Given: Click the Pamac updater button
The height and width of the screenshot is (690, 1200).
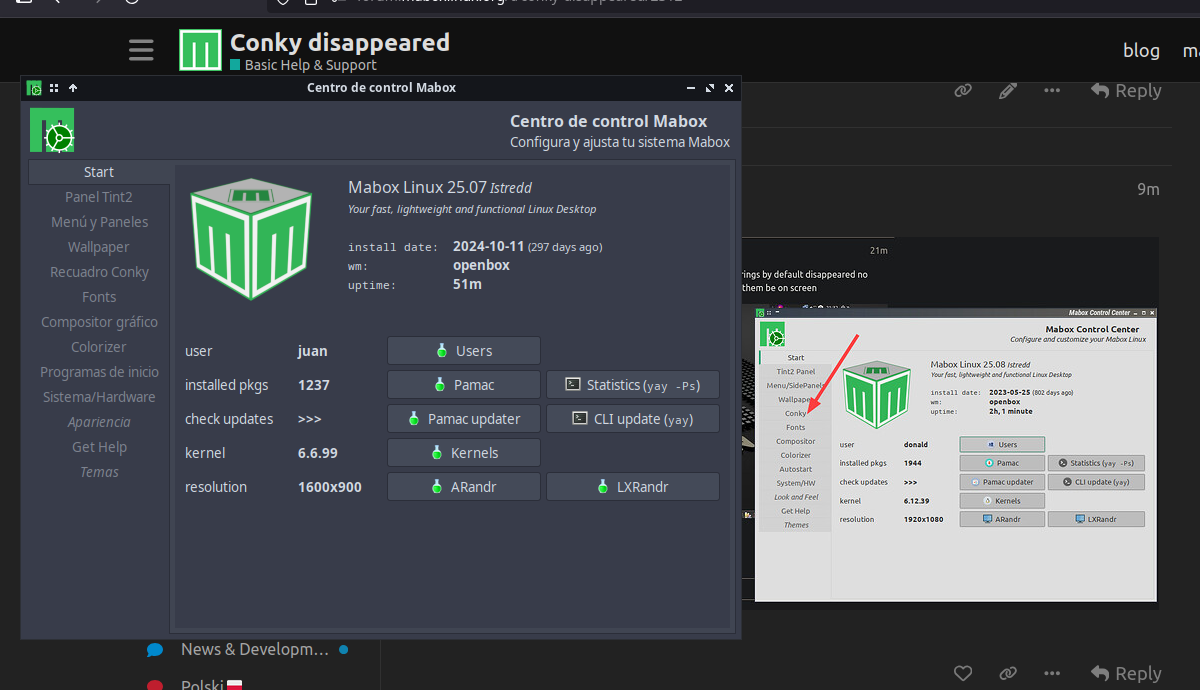Looking at the screenshot, I should point(463,419).
